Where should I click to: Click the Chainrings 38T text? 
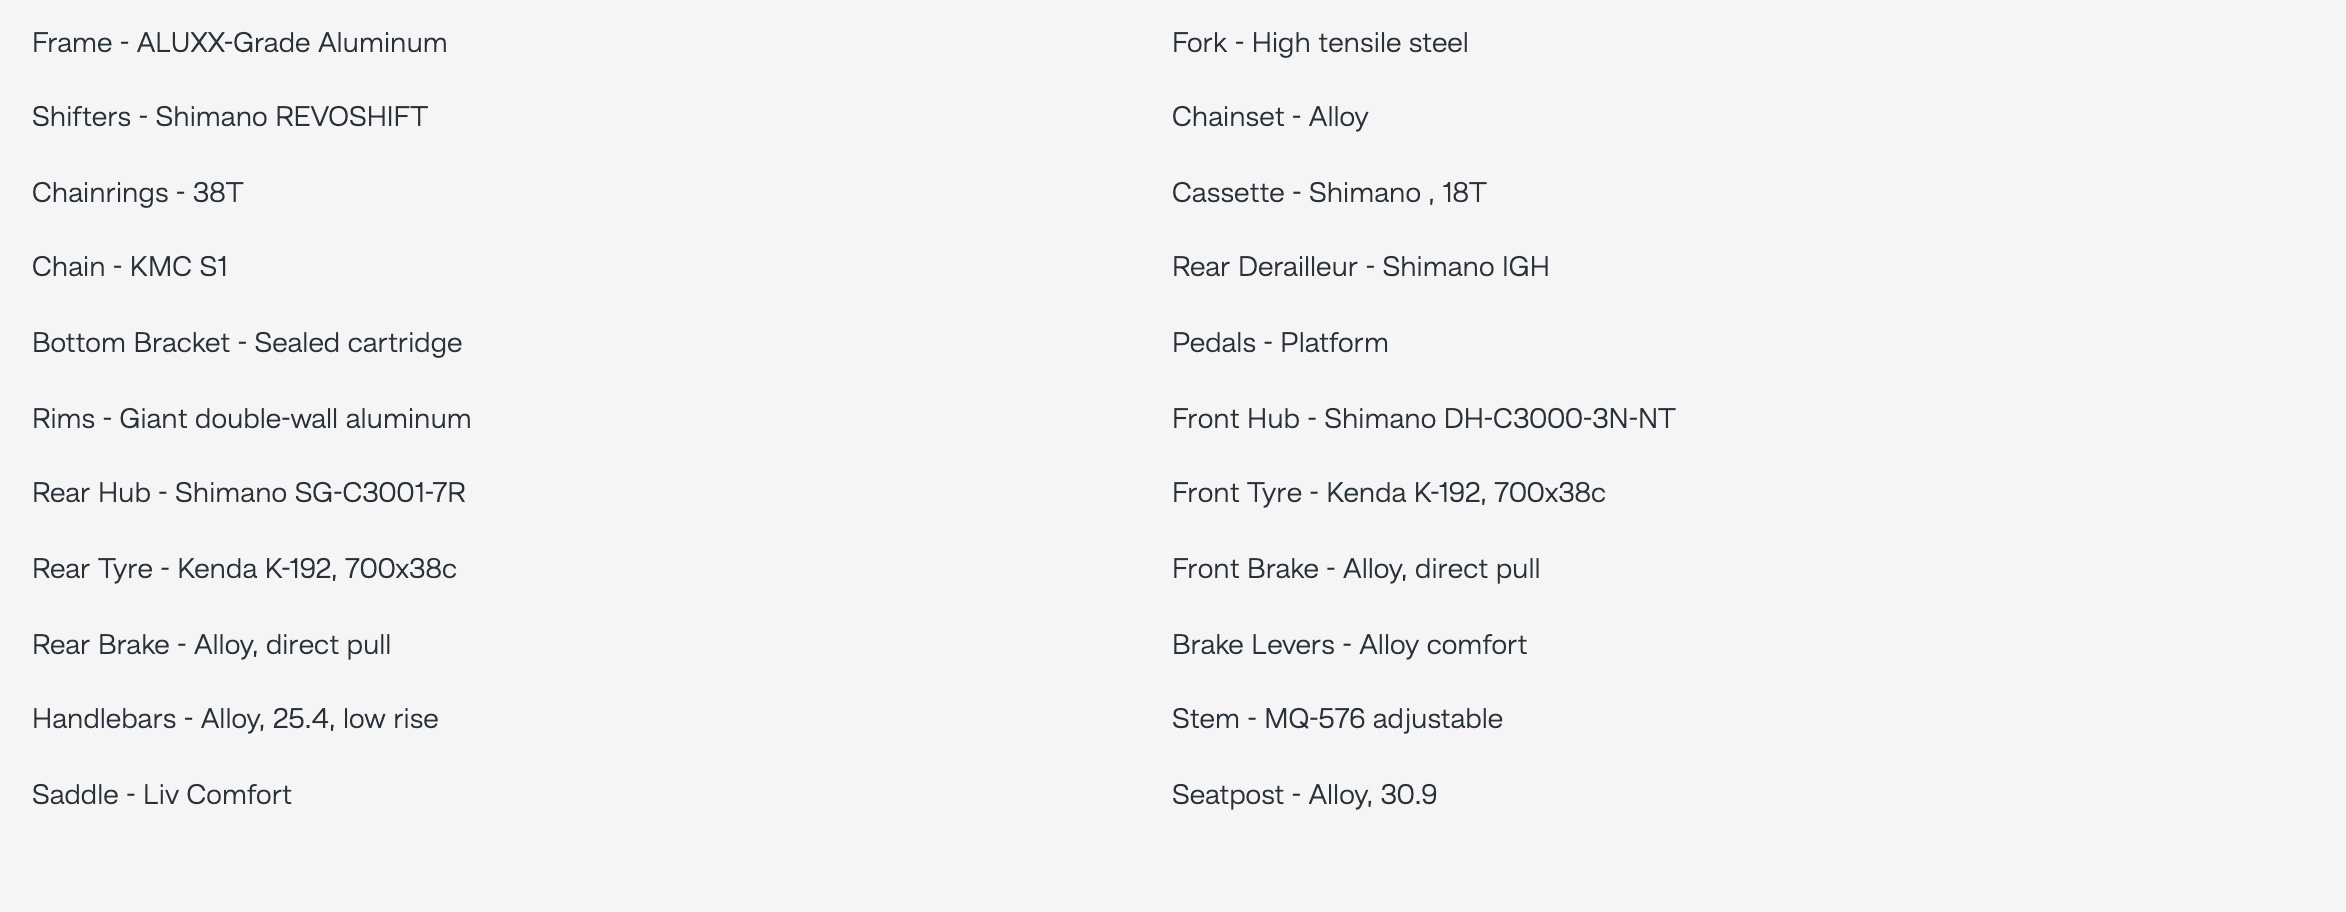click(x=138, y=193)
